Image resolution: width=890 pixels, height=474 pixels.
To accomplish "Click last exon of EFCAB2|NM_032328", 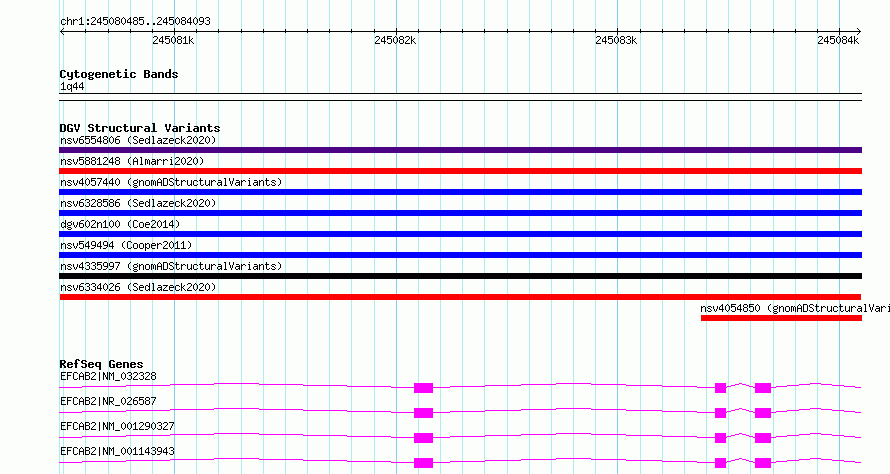I will tap(763, 388).
